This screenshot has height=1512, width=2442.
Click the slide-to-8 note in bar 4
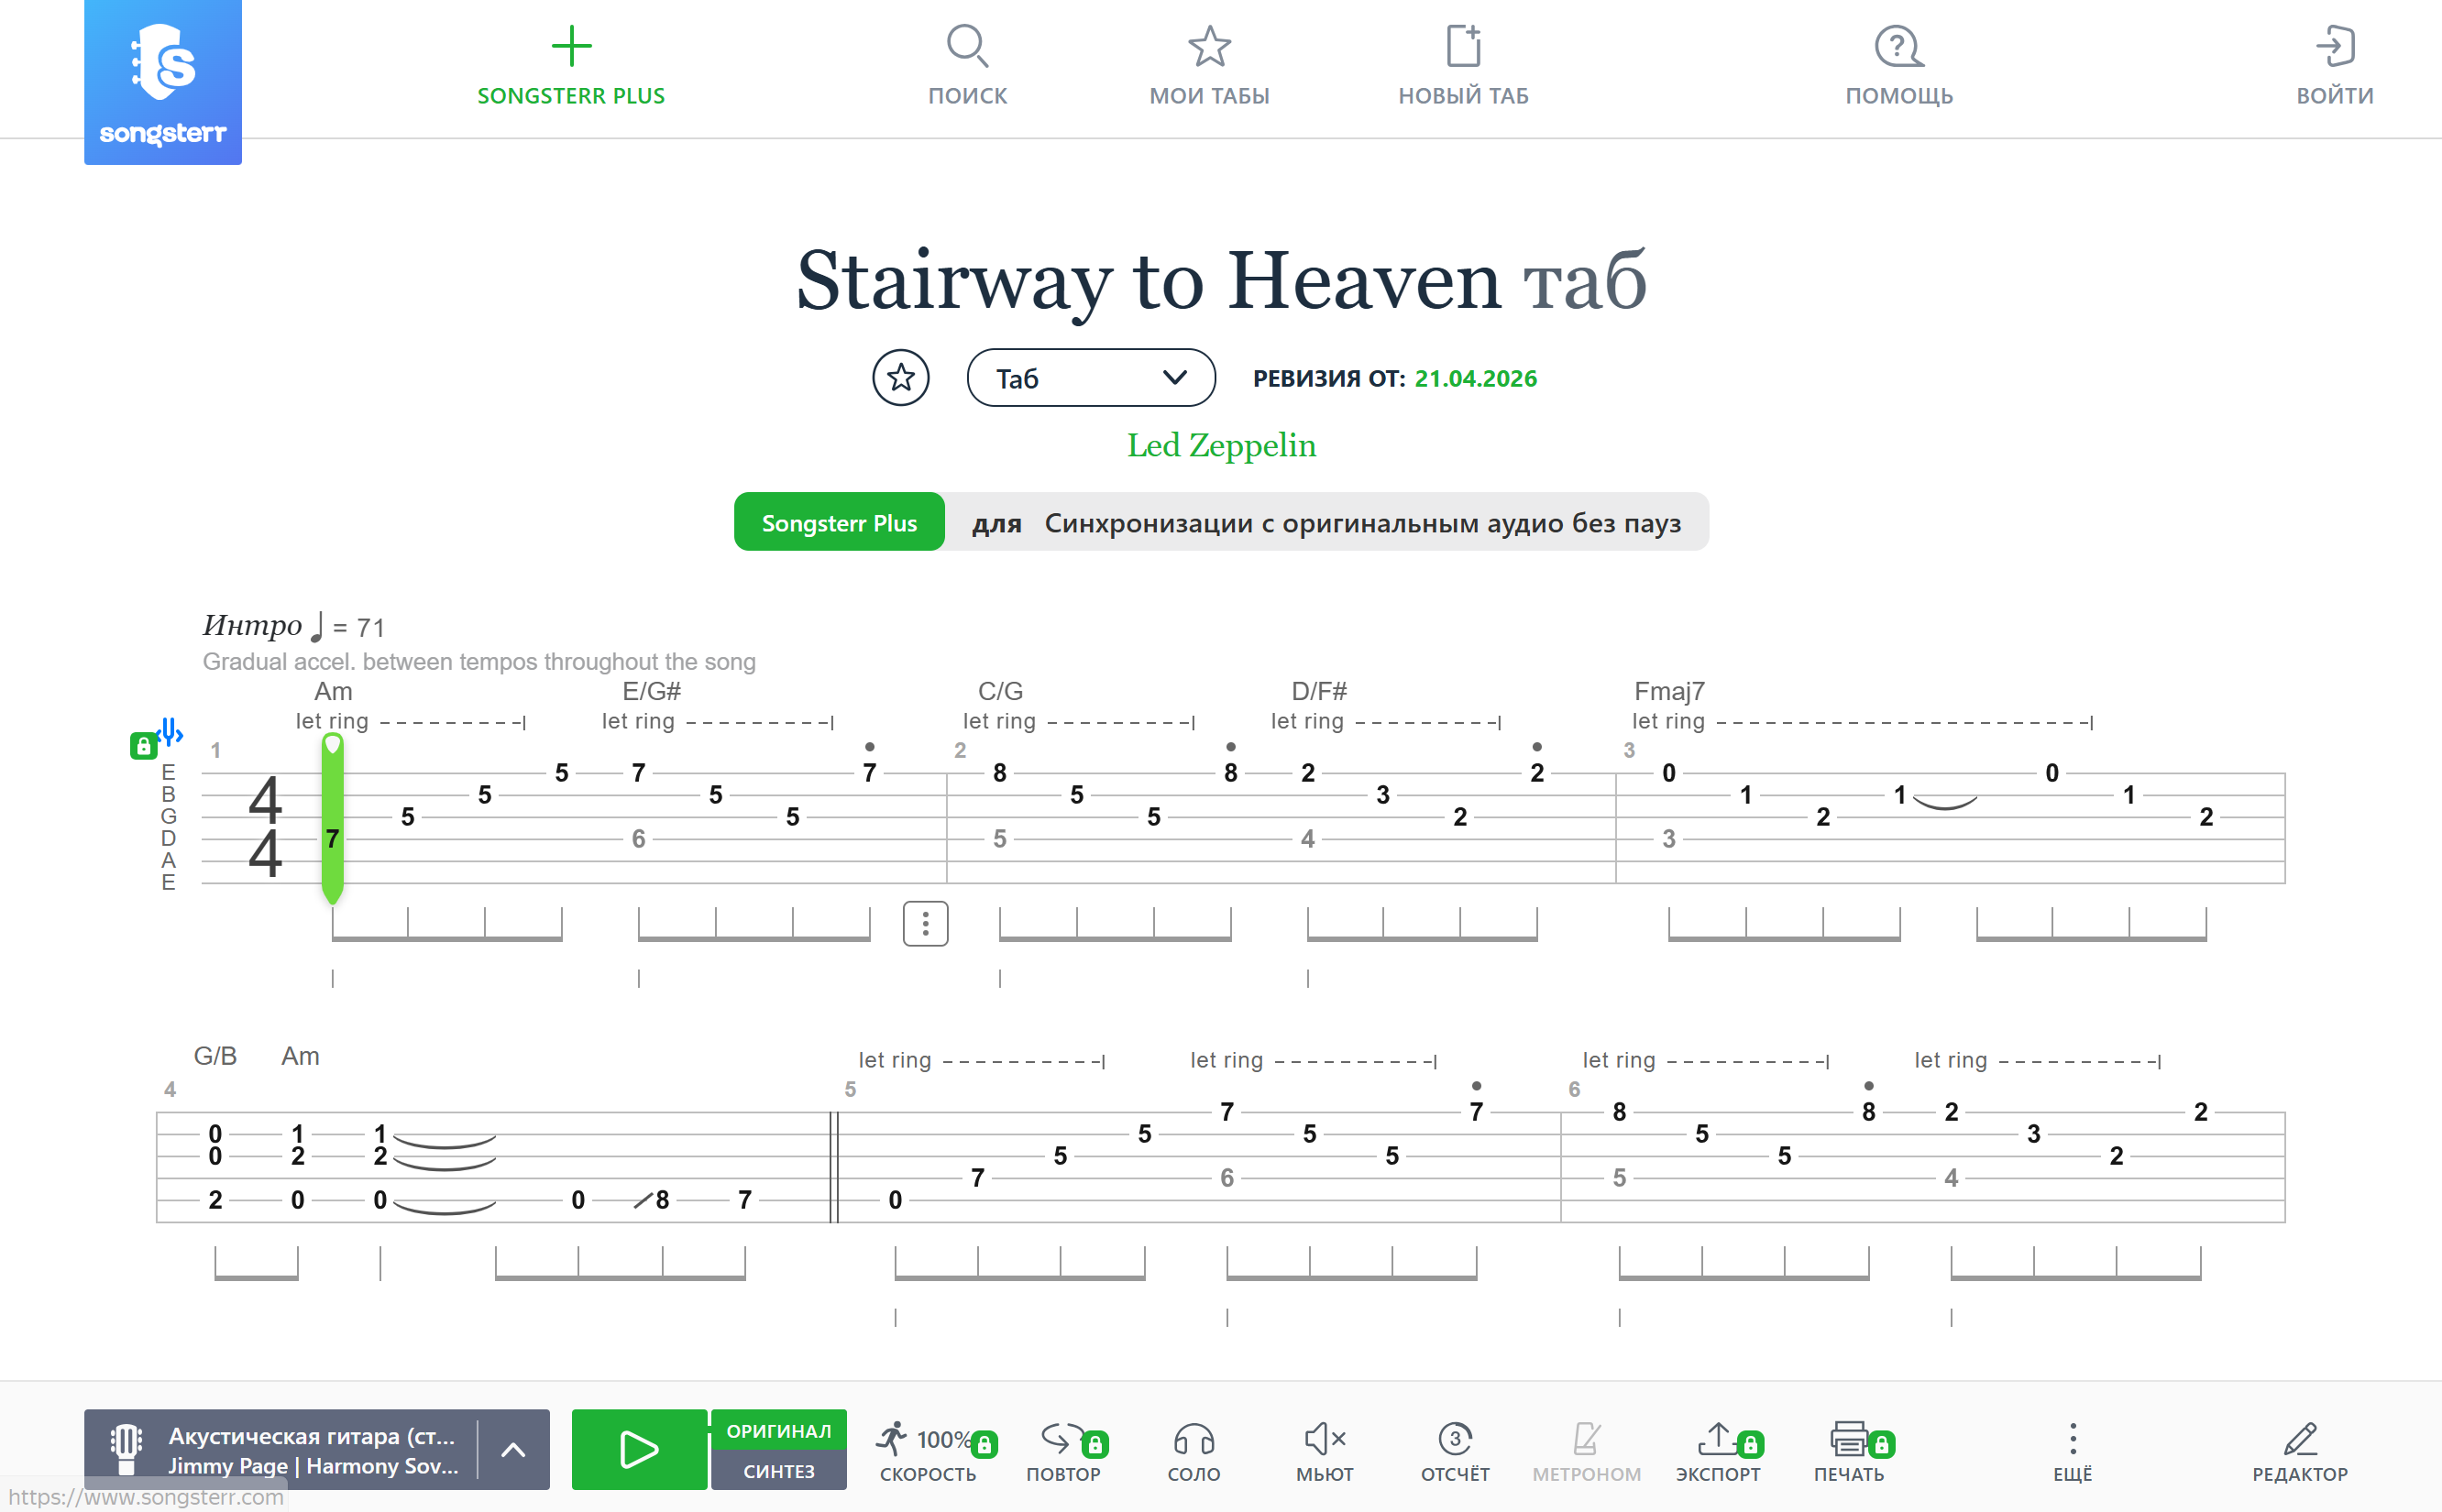coord(661,1200)
